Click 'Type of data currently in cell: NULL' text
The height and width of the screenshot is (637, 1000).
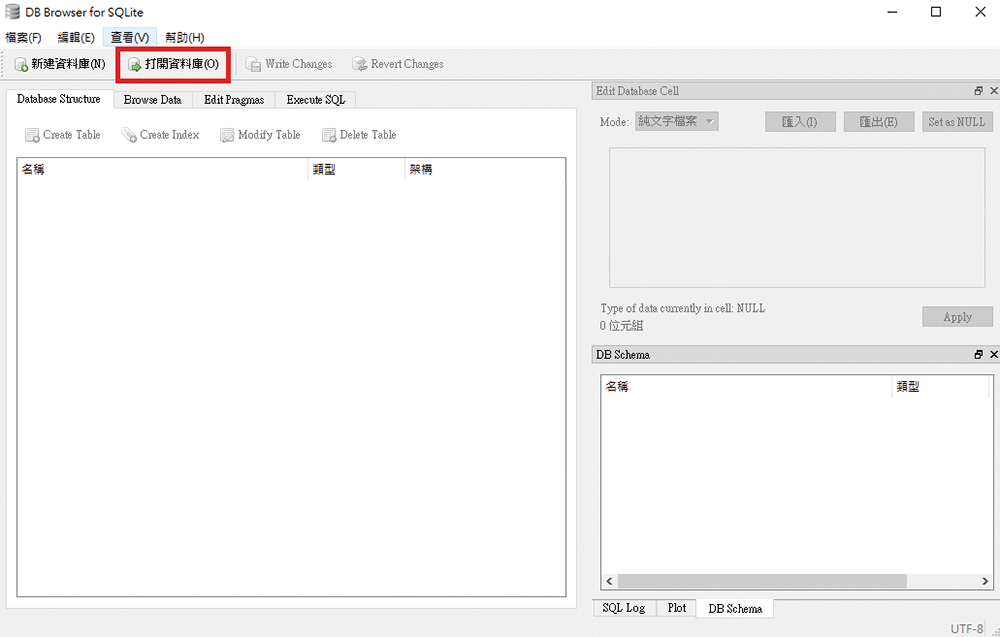pyautogui.click(x=682, y=308)
